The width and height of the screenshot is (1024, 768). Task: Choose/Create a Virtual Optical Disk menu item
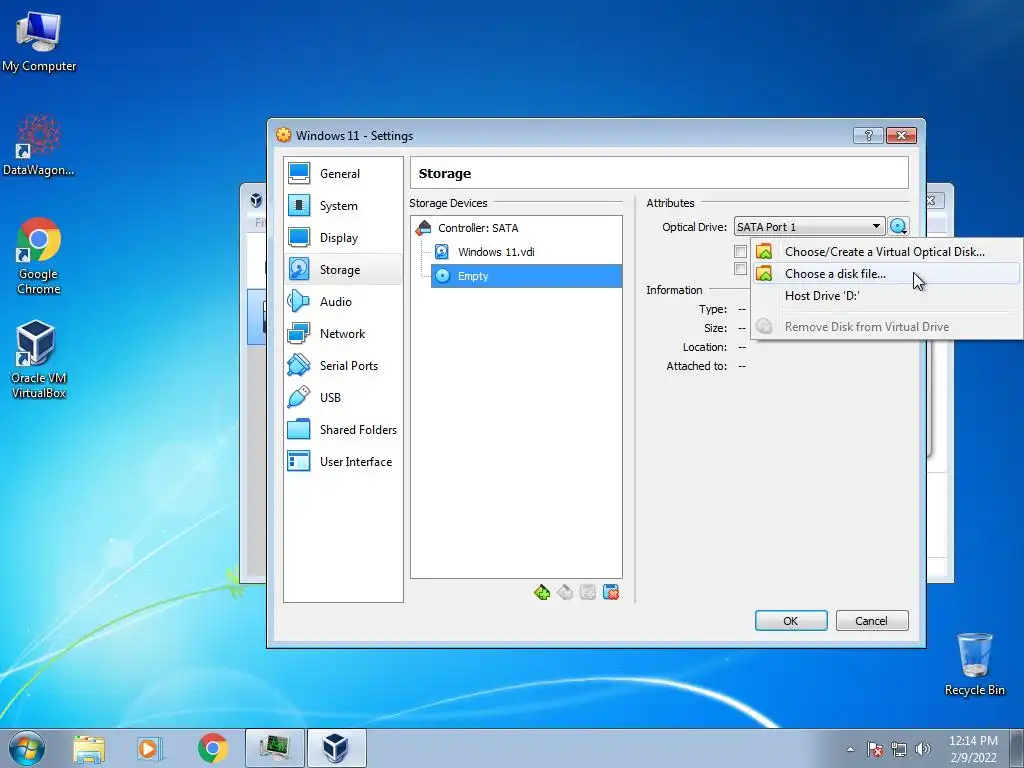(886, 251)
